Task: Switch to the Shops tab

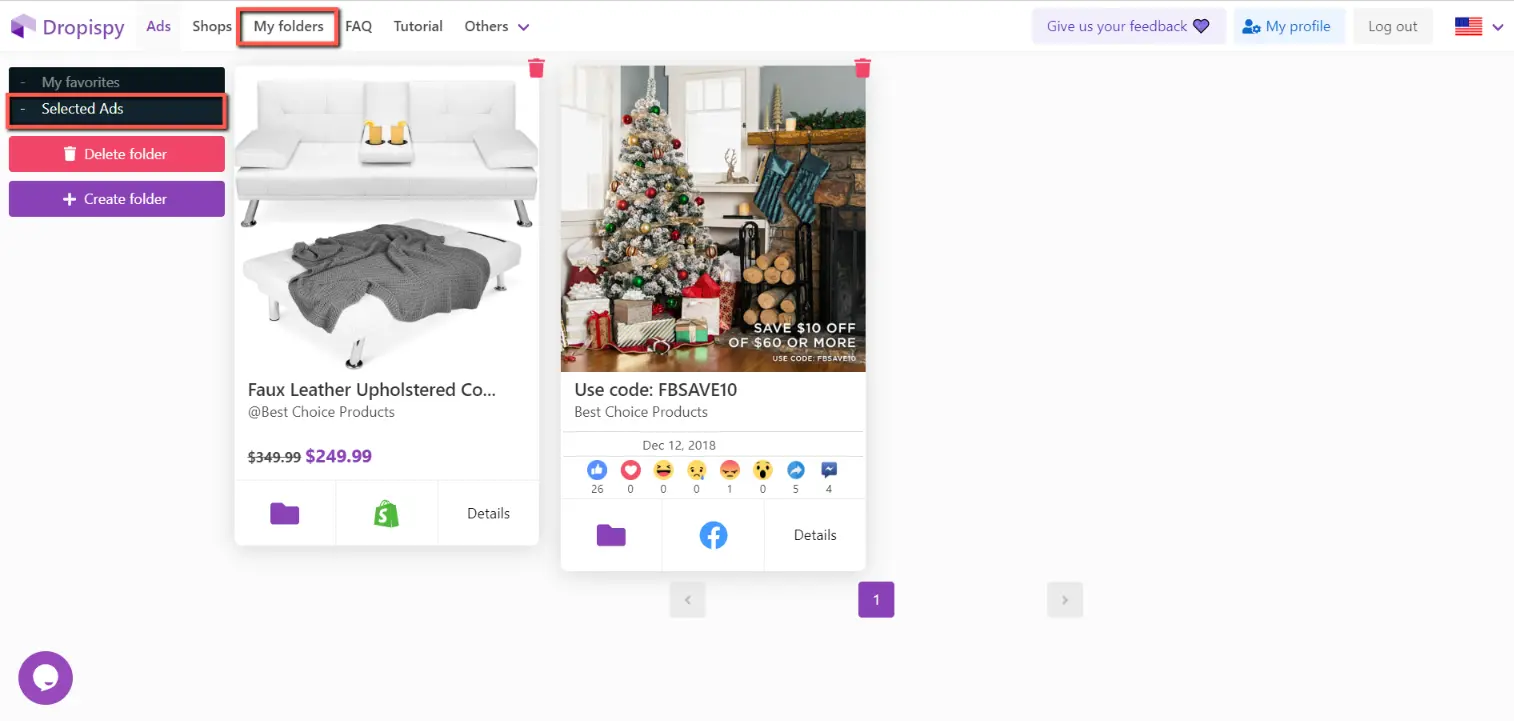Action: click(x=211, y=26)
